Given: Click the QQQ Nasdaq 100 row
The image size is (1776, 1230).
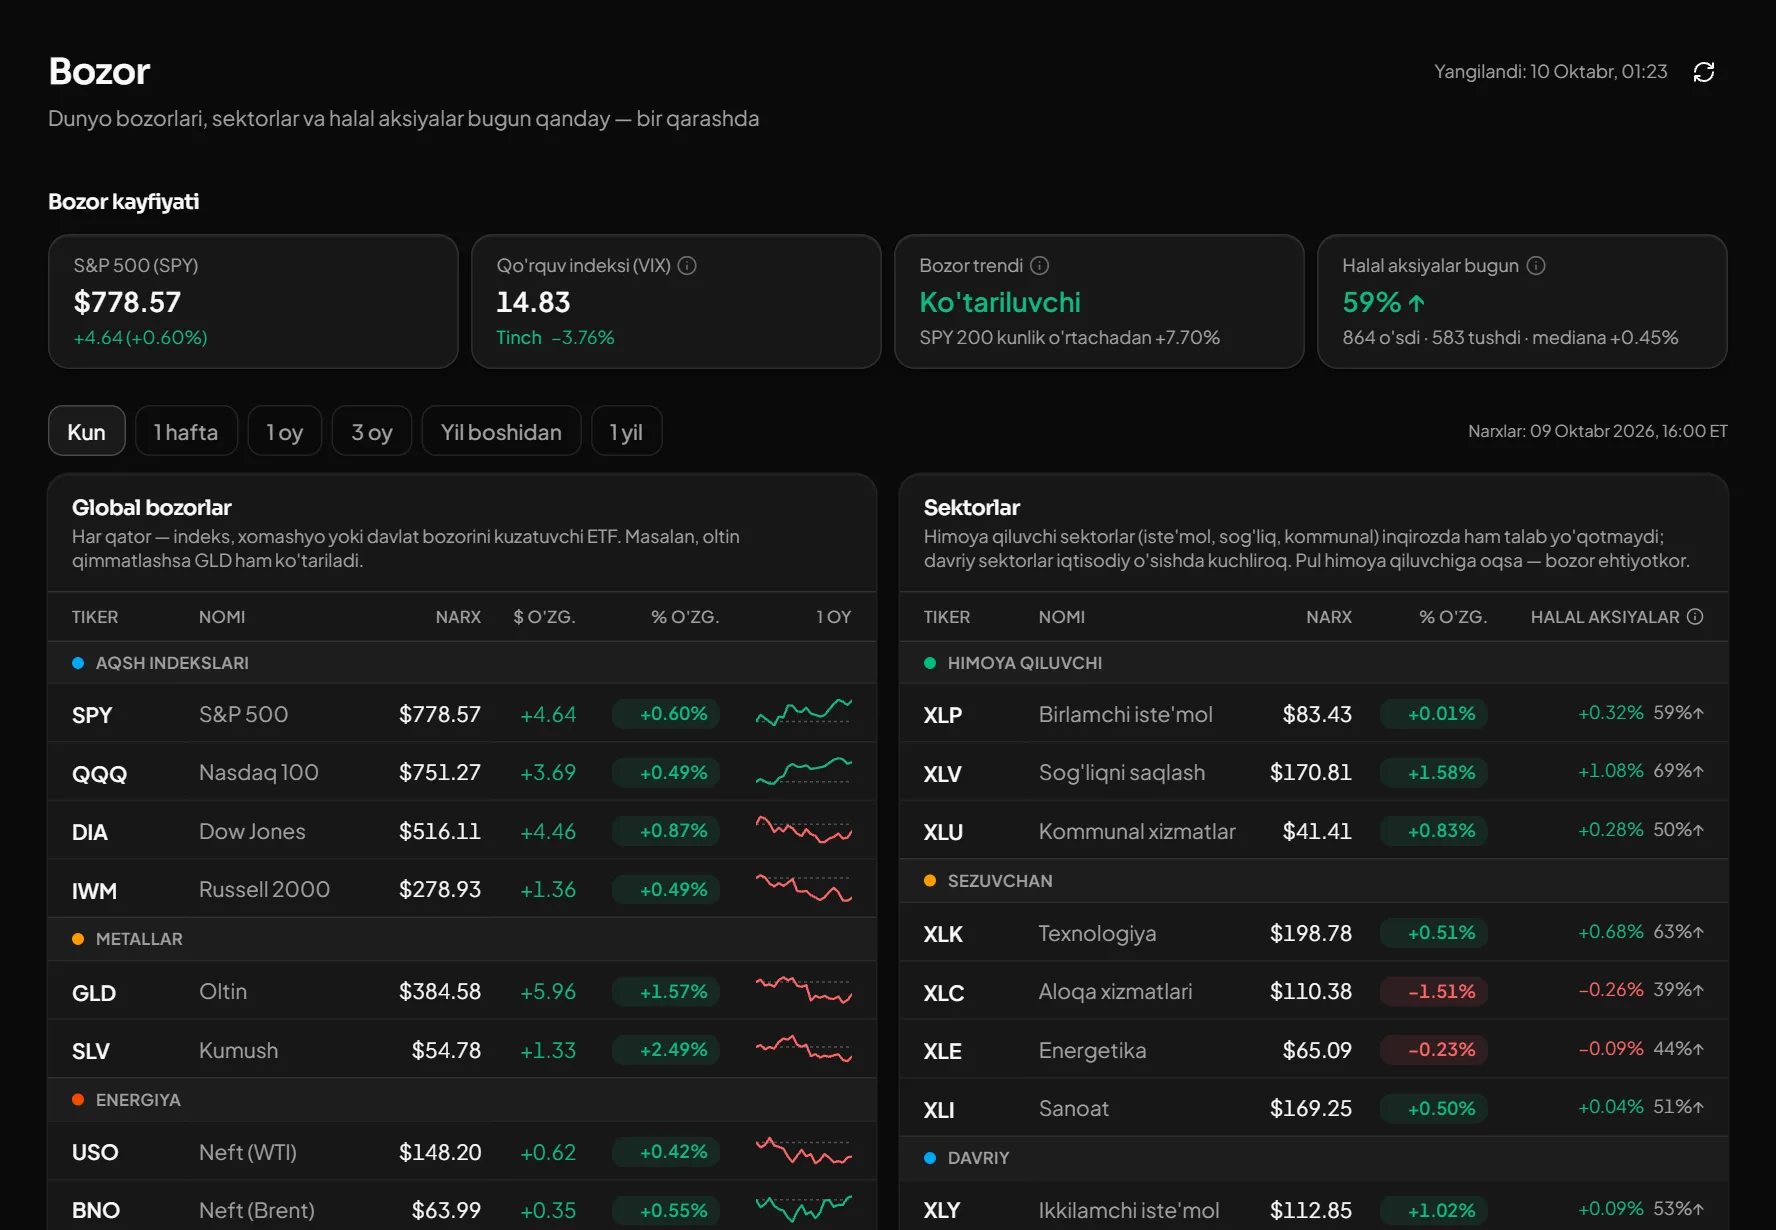Looking at the screenshot, I should [x=462, y=773].
